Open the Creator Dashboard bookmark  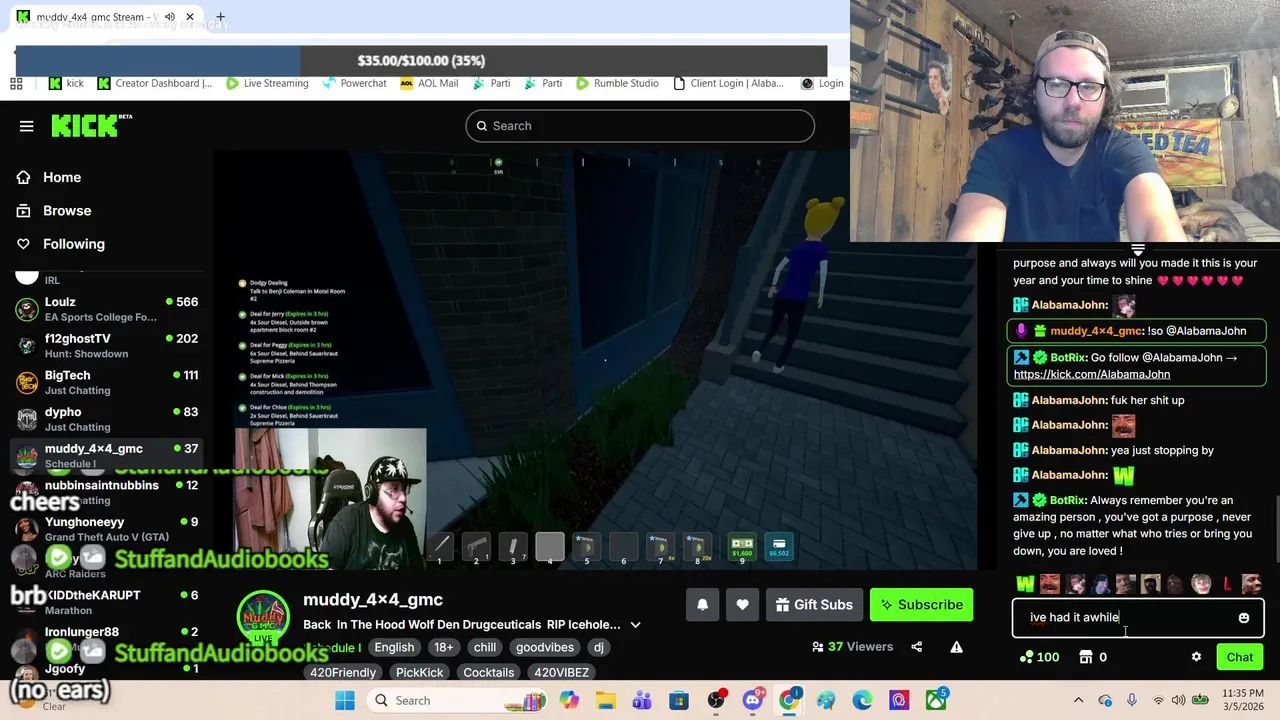[x=155, y=83]
